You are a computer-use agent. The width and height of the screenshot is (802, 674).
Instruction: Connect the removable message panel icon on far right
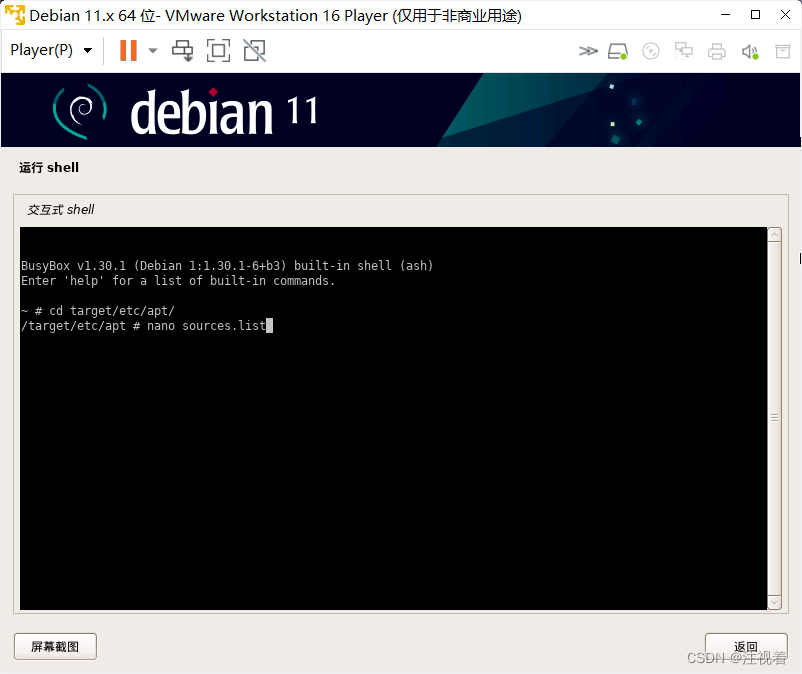pyautogui.click(x=784, y=50)
